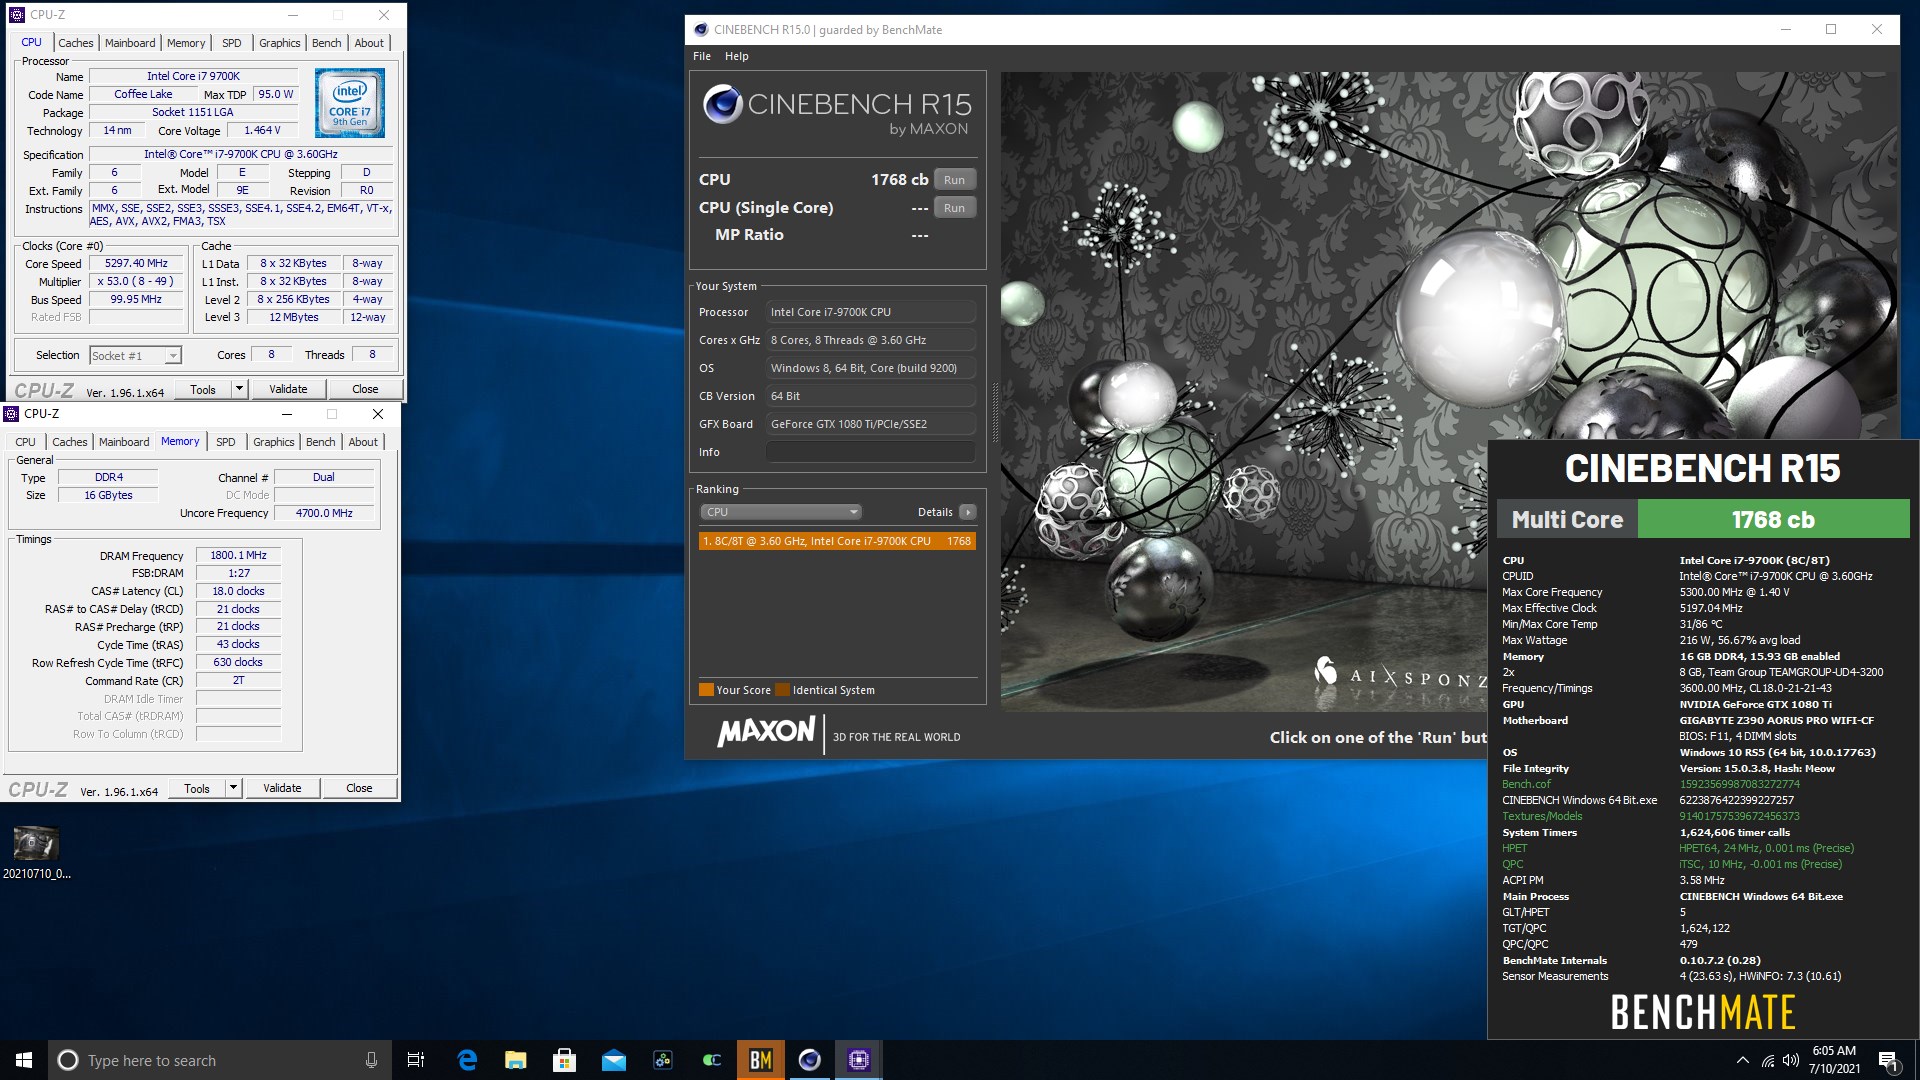1920x1080 pixels.
Task: Run the CPU multi-core benchmark
Action: (x=955, y=180)
